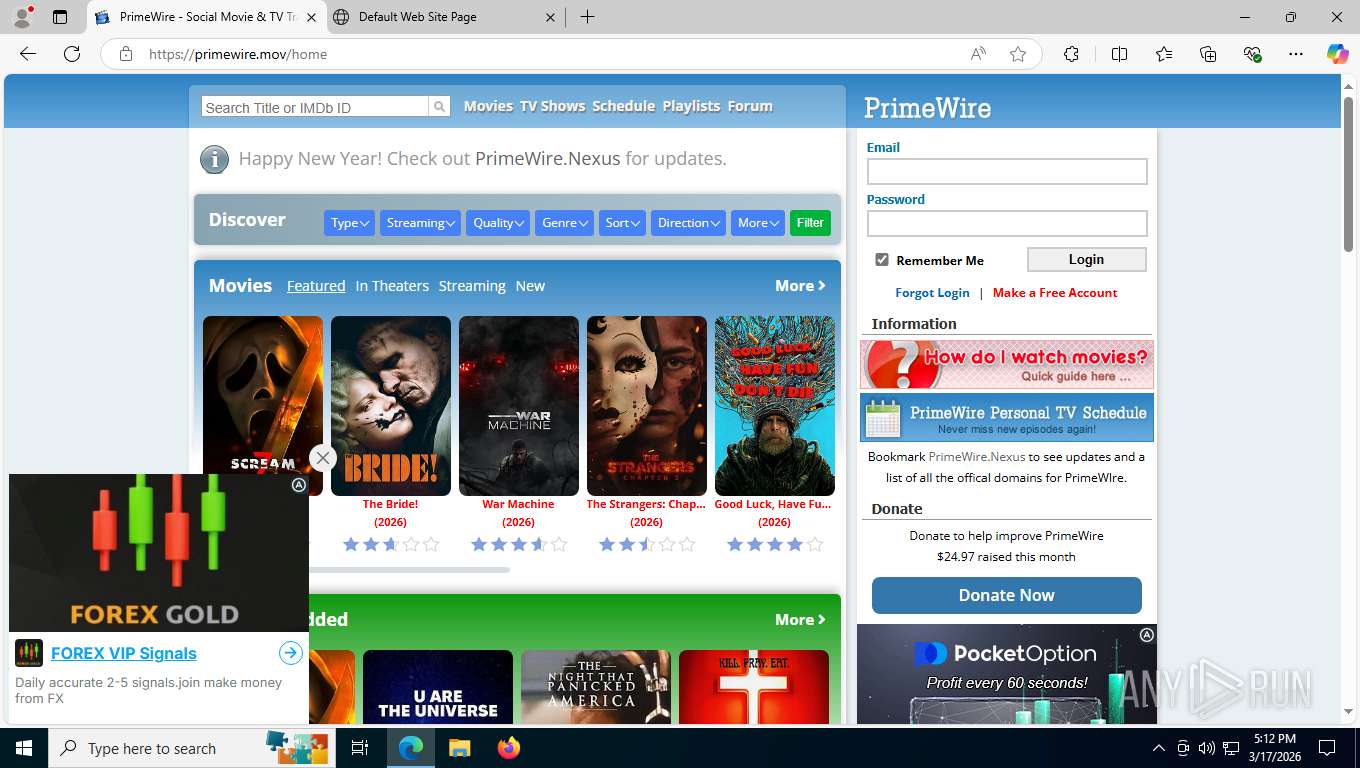Screen dimensions: 1360x768
Task: Click the search magnifier icon button
Action: pos(440,107)
